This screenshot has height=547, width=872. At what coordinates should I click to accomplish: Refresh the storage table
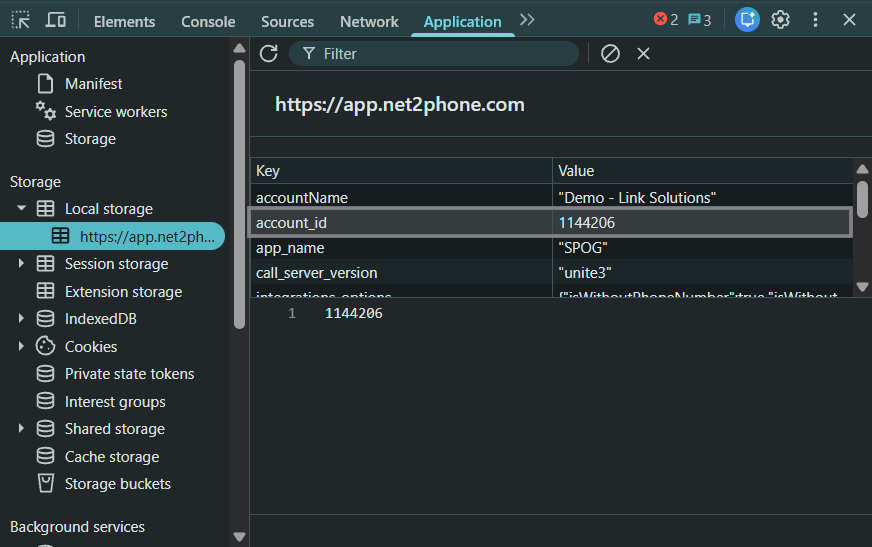click(x=269, y=53)
